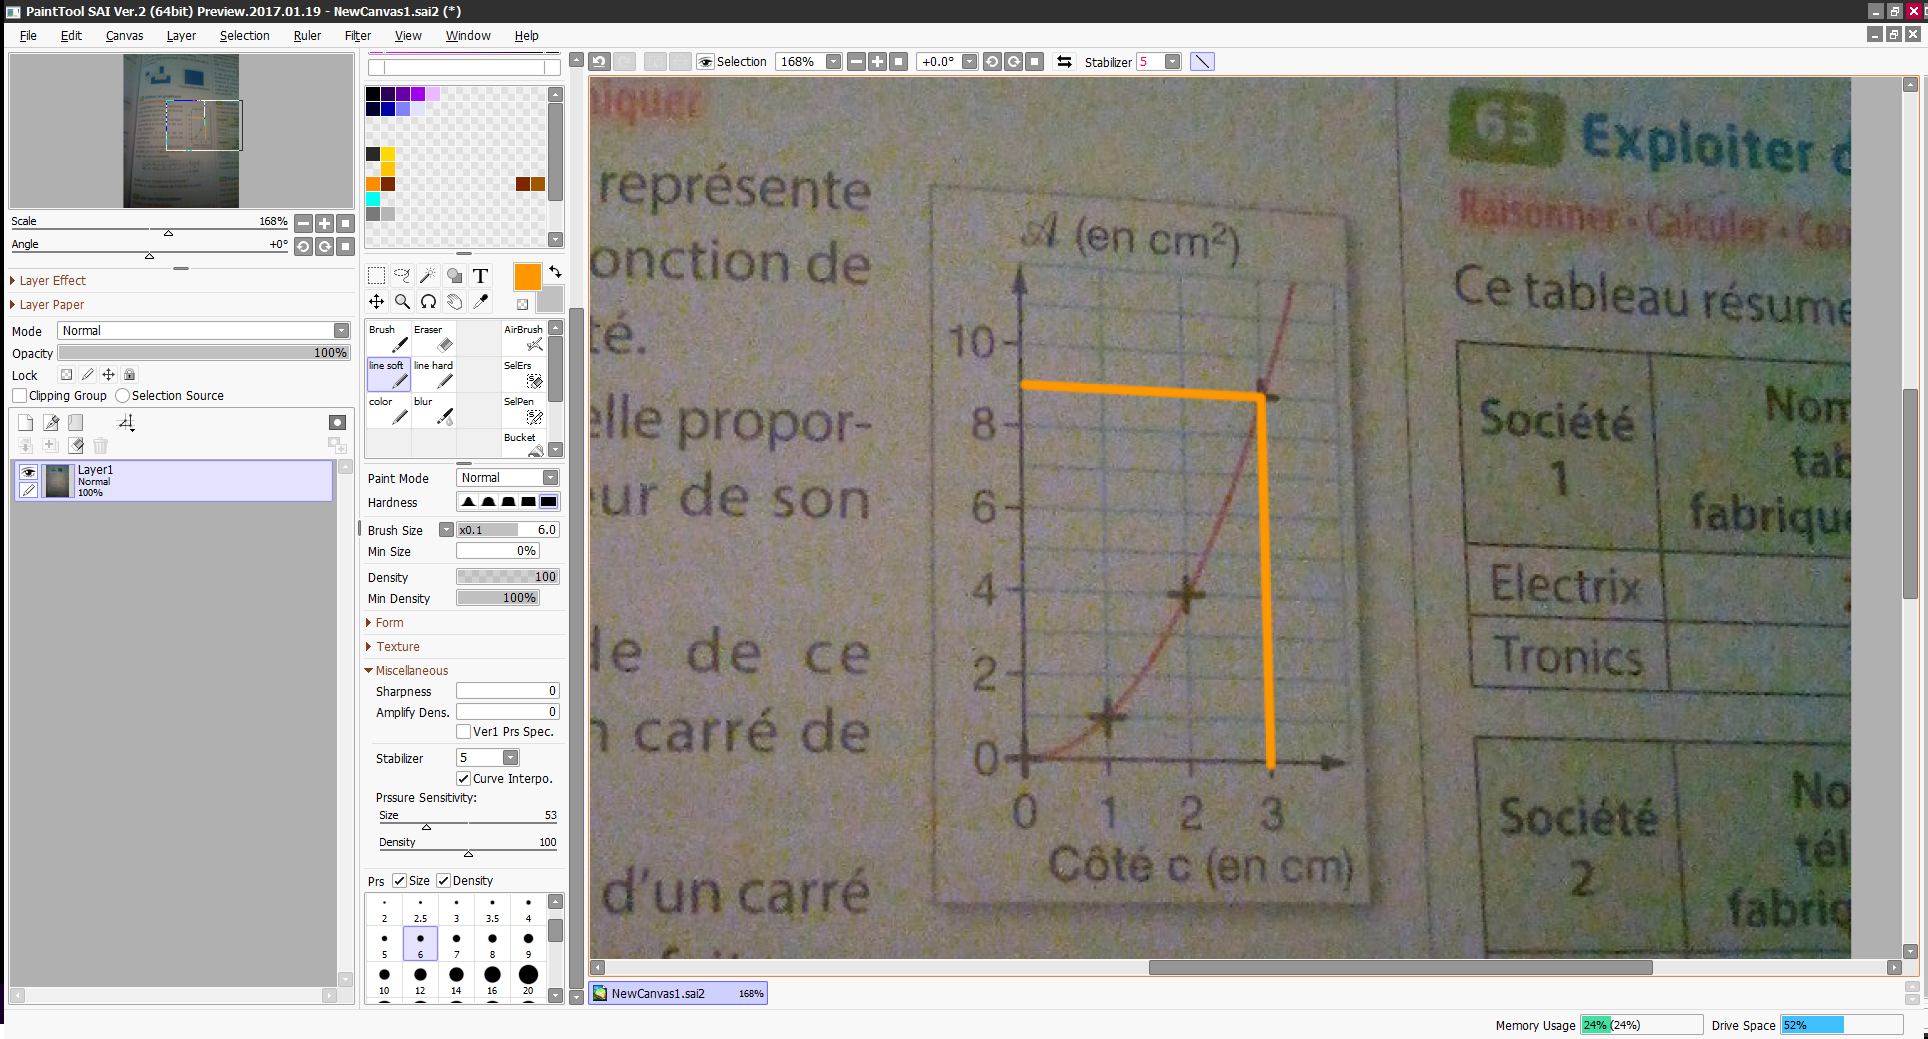The height and width of the screenshot is (1039, 1928).
Task: Select the Move tool
Action: pos(376,302)
